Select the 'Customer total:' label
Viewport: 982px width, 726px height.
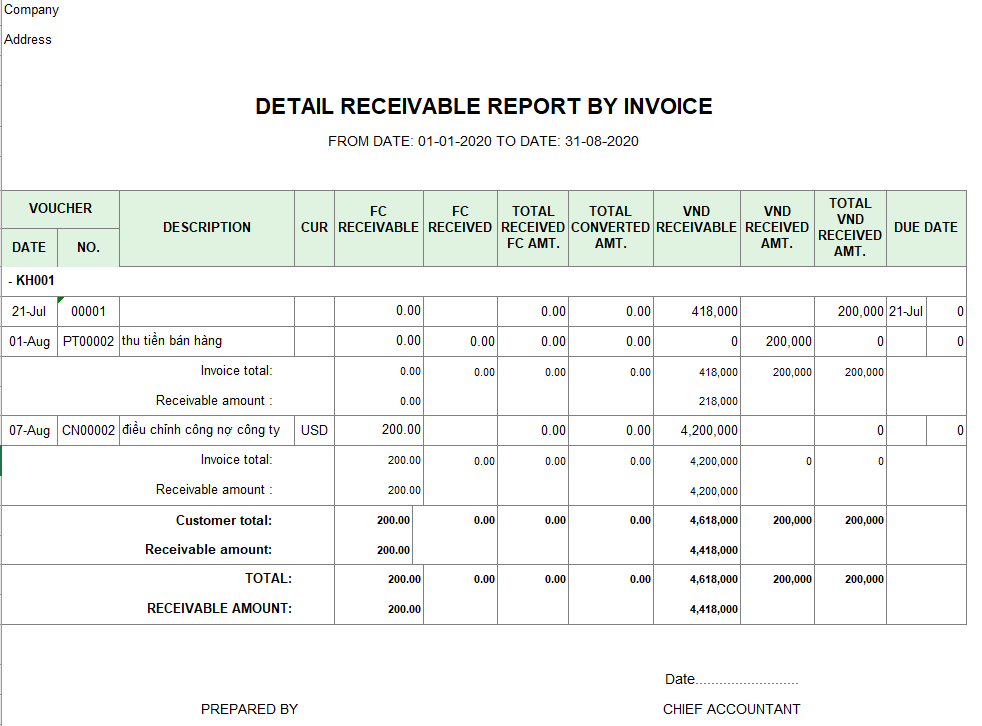pyautogui.click(x=224, y=520)
